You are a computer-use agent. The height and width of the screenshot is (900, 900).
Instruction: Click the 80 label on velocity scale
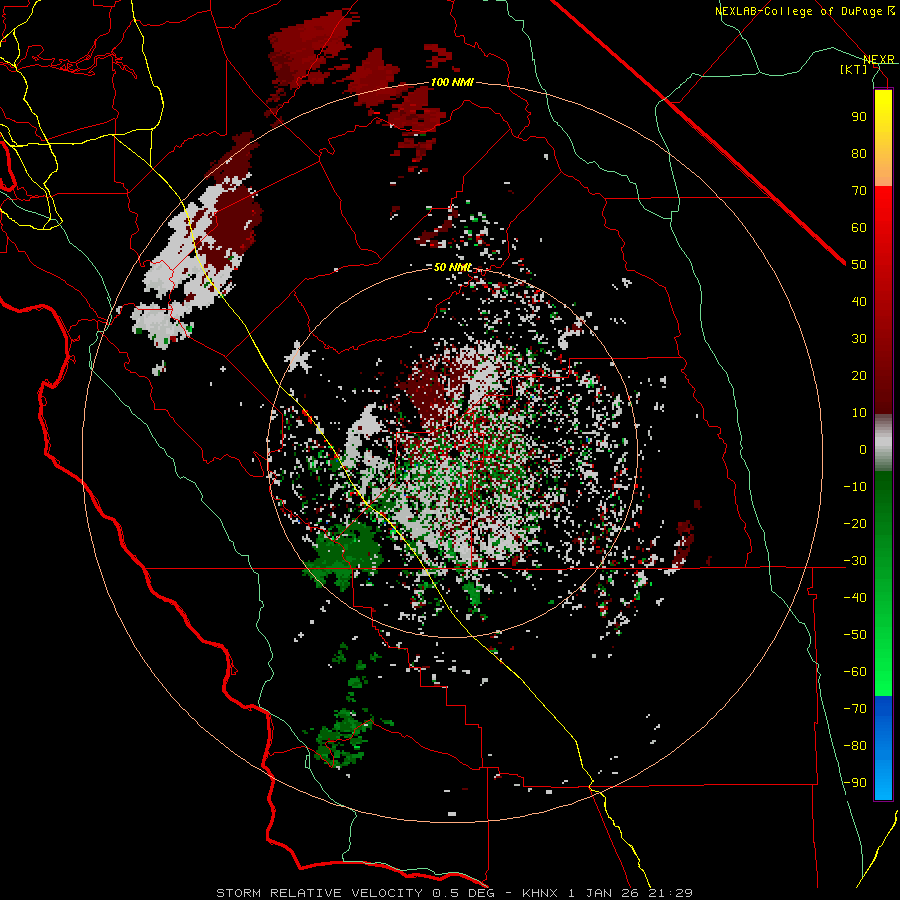859,153
